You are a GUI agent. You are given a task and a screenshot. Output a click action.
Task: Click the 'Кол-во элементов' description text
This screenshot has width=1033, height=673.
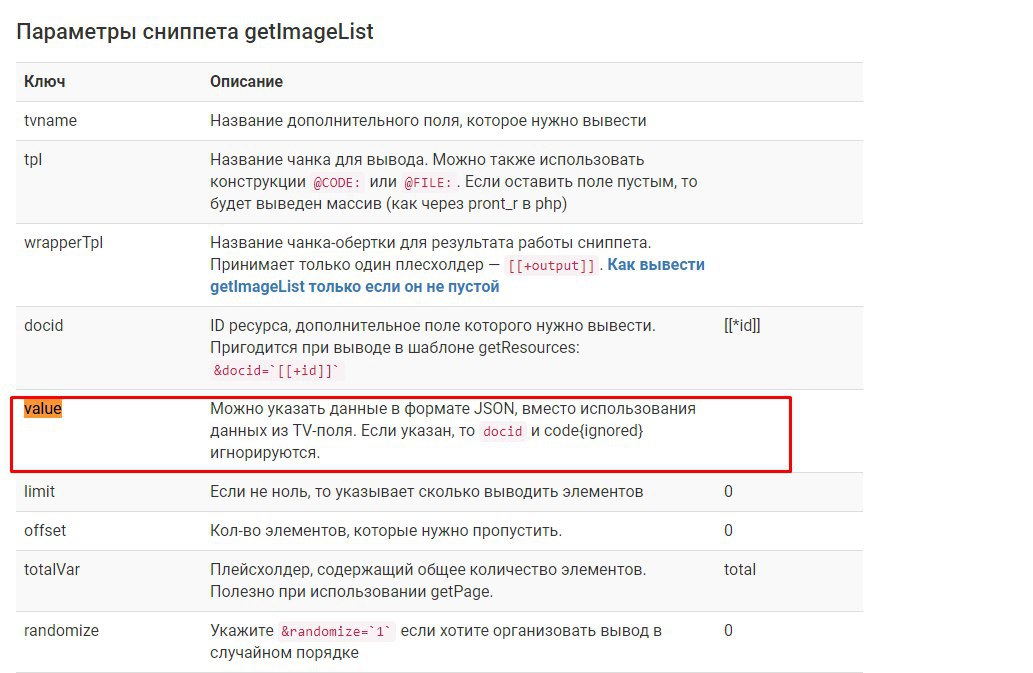click(x=386, y=530)
